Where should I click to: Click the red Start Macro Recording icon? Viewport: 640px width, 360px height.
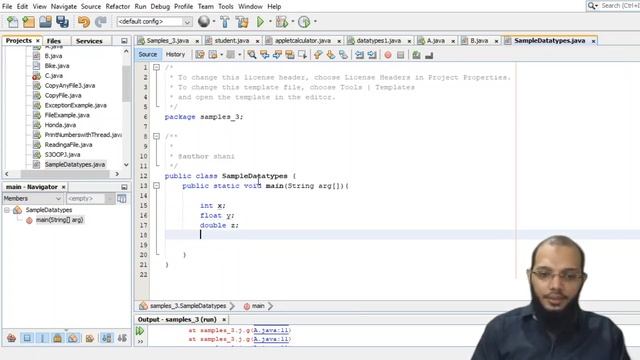388,55
